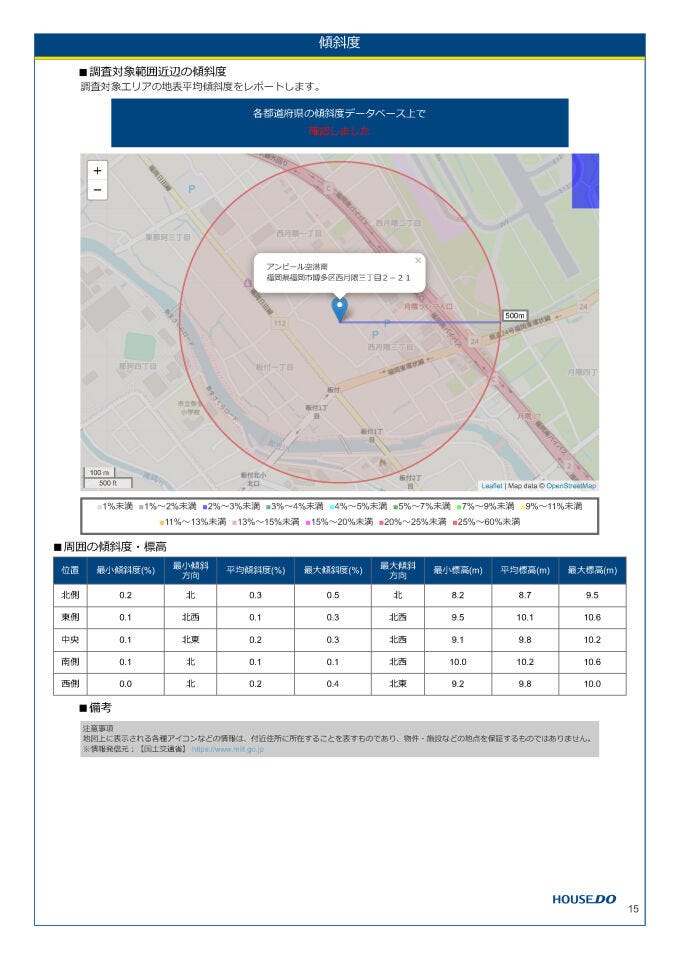Select the 25%～60%未満 legend entry

tap(487, 522)
